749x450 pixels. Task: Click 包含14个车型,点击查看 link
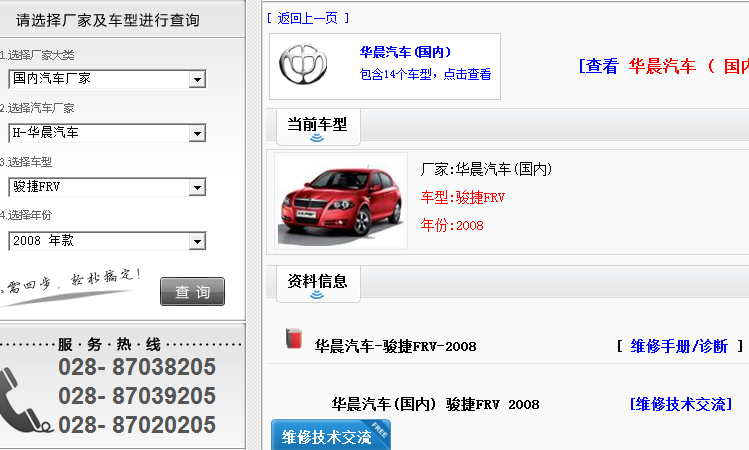coord(425,74)
